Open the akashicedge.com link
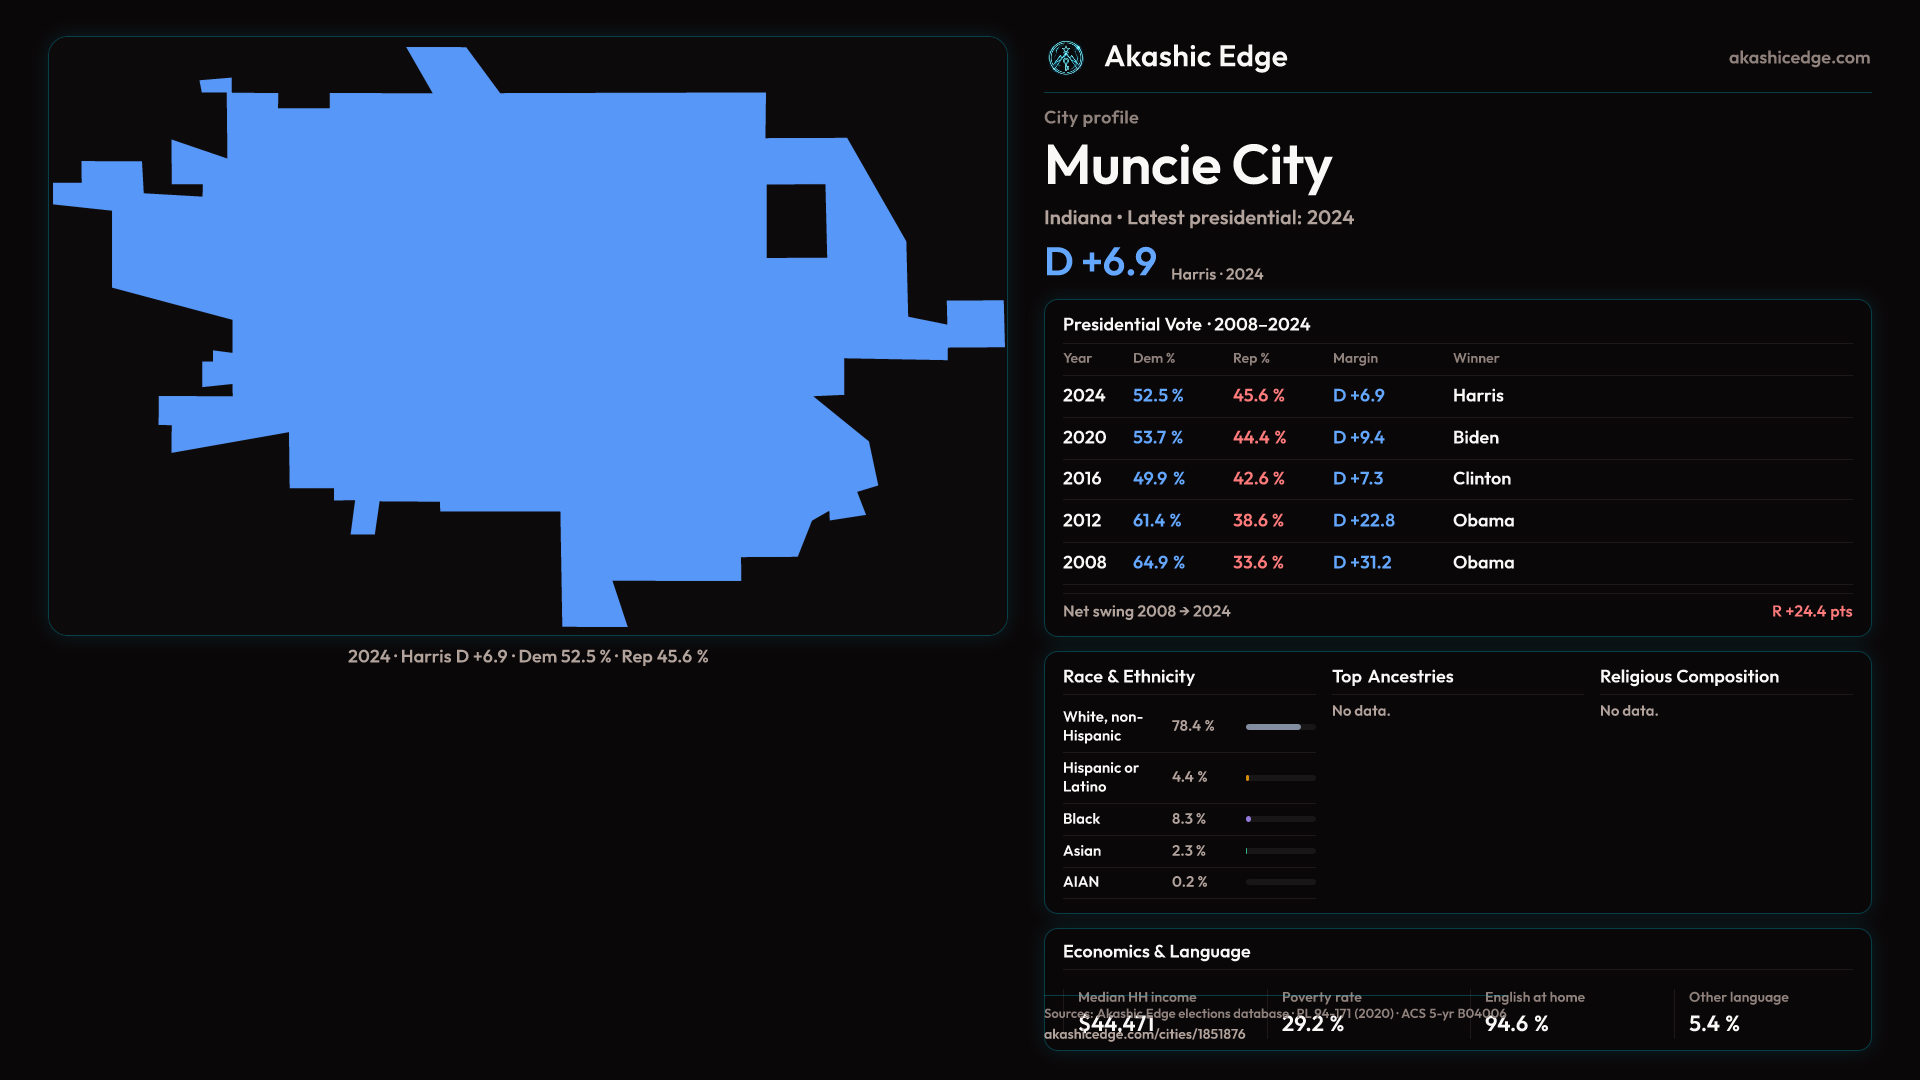The height and width of the screenshot is (1080, 1920). tap(1798, 58)
